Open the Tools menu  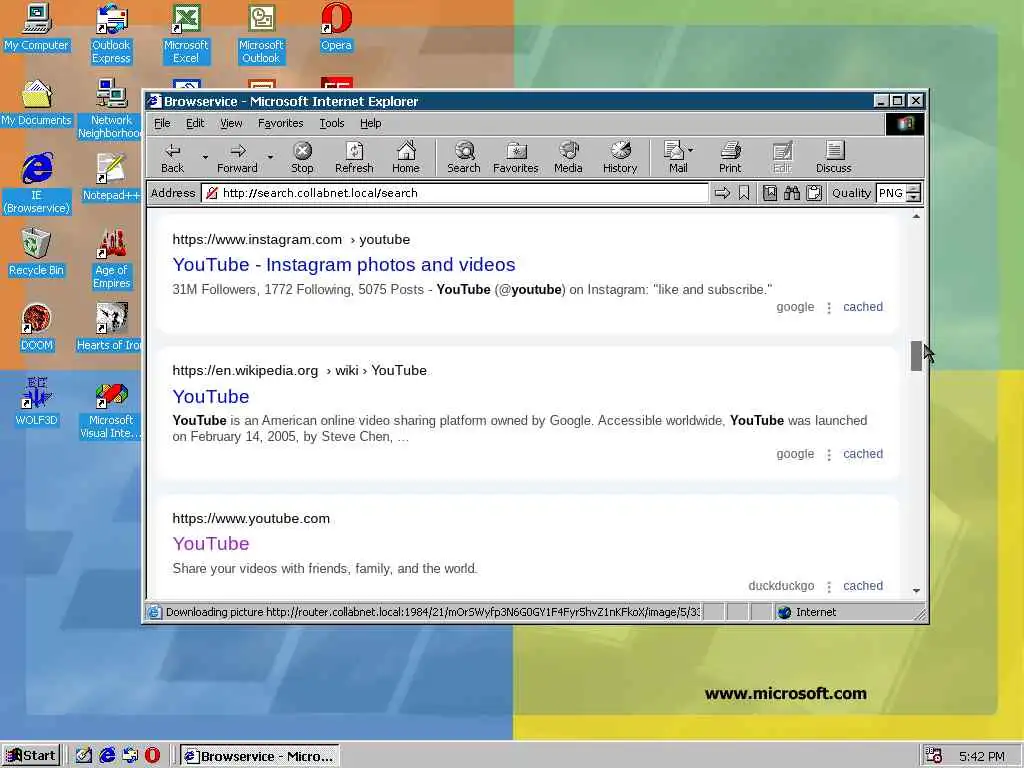pos(332,123)
